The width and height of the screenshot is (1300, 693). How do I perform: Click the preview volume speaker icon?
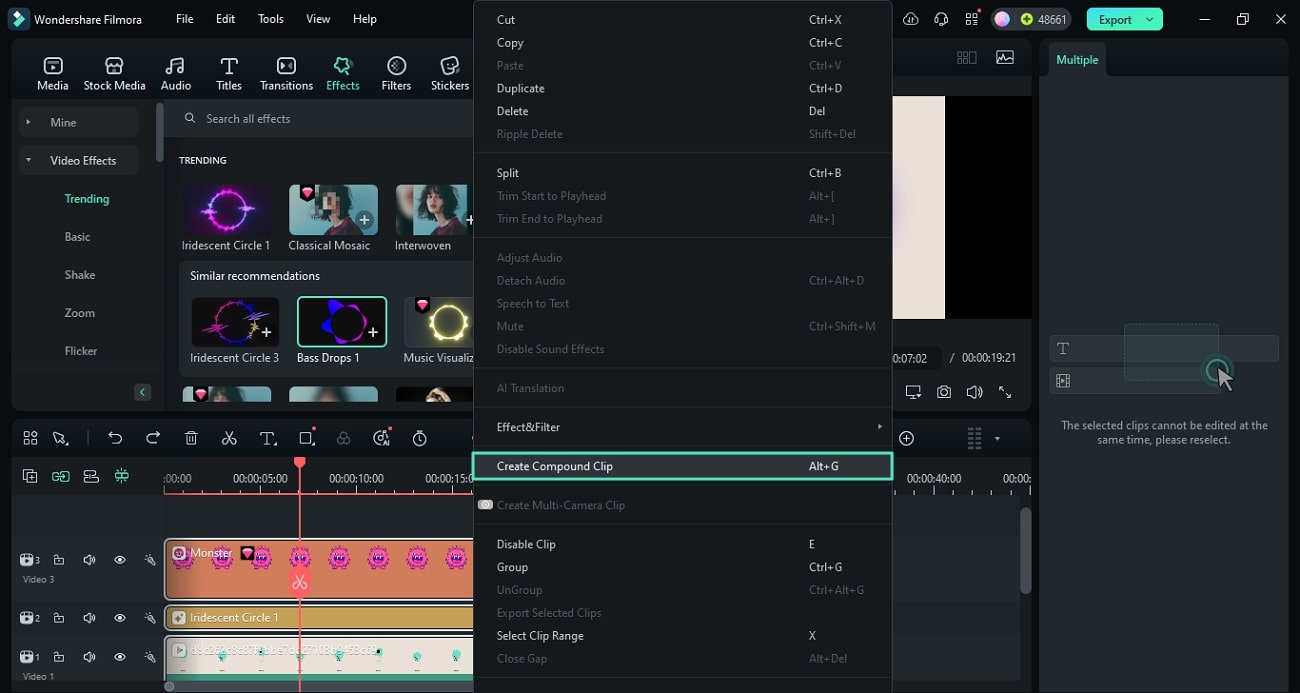[974, 392]
